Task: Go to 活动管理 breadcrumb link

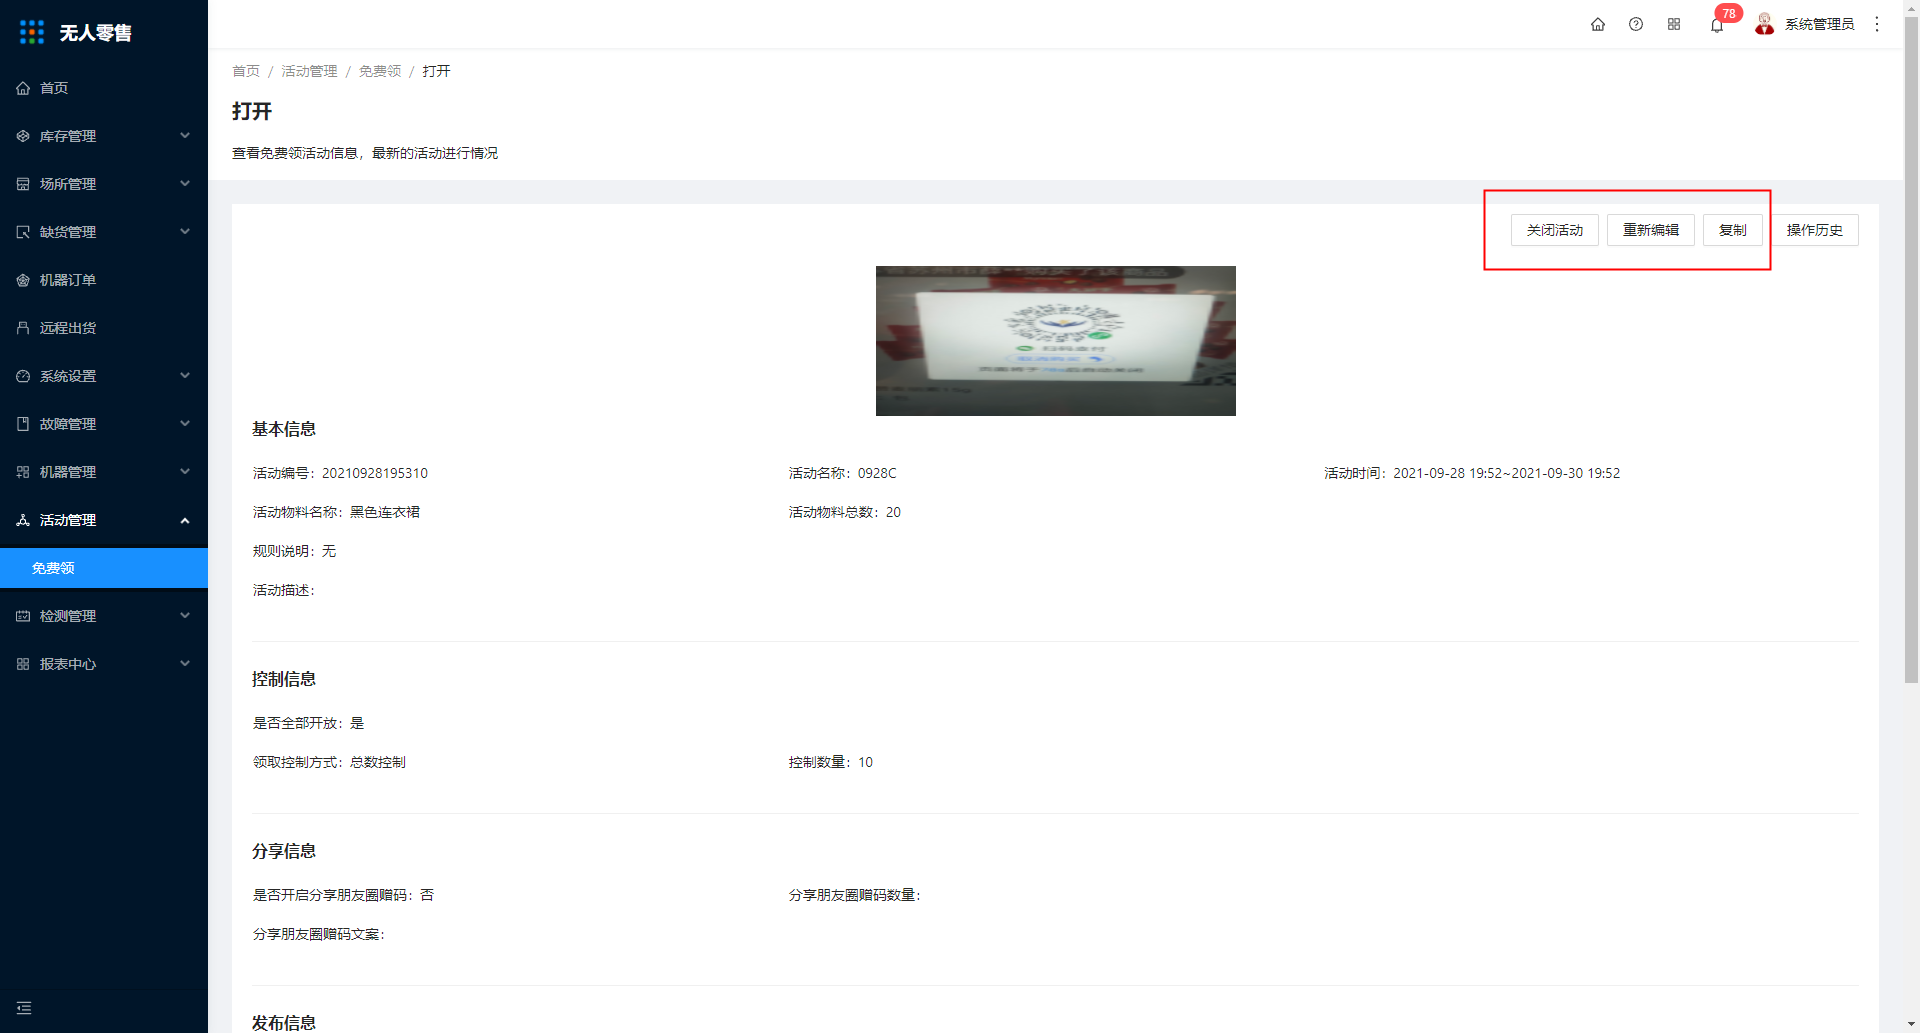Action: click(309, 71)
